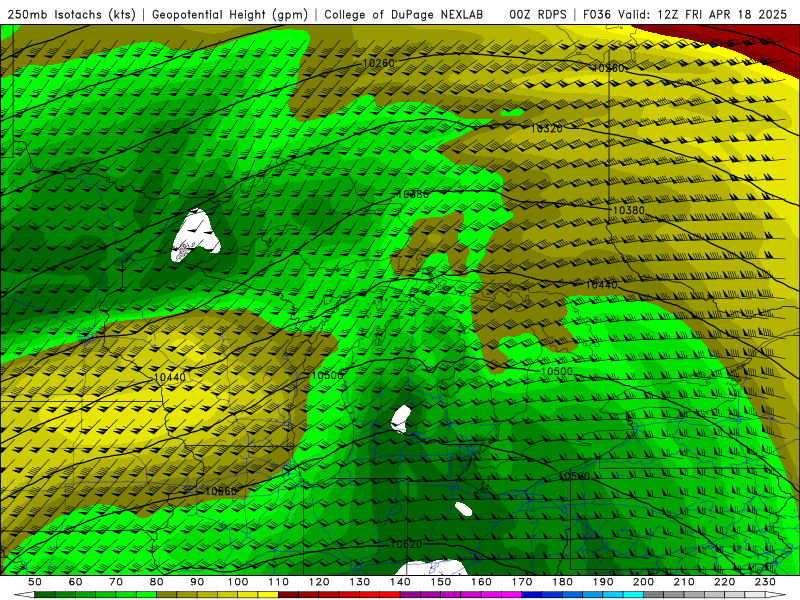
Task: Click the 100 value on the color scale
Action: tap(238, 582)
